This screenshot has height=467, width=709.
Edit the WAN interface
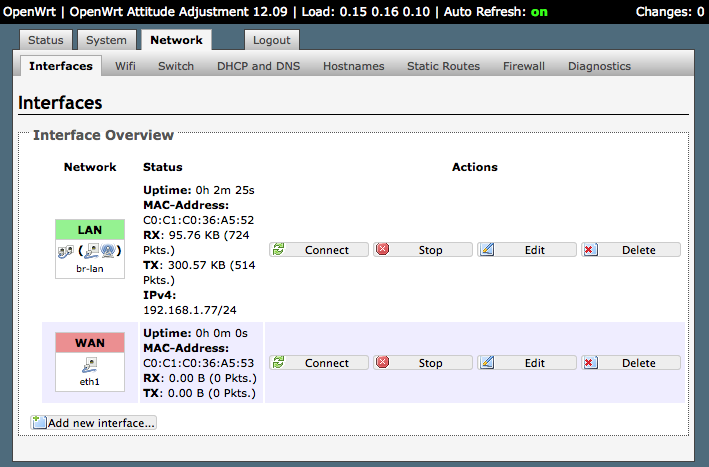pos(527,363)
